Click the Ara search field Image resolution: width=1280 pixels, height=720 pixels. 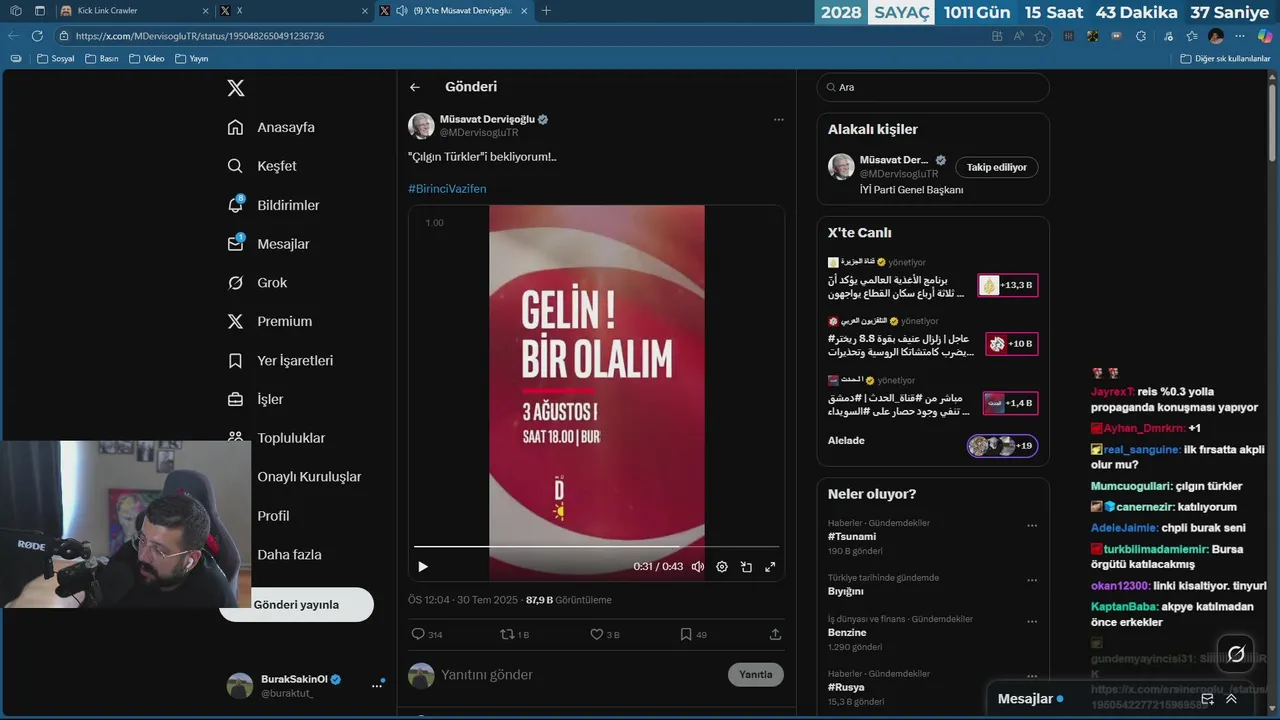(x=933, y=87)
